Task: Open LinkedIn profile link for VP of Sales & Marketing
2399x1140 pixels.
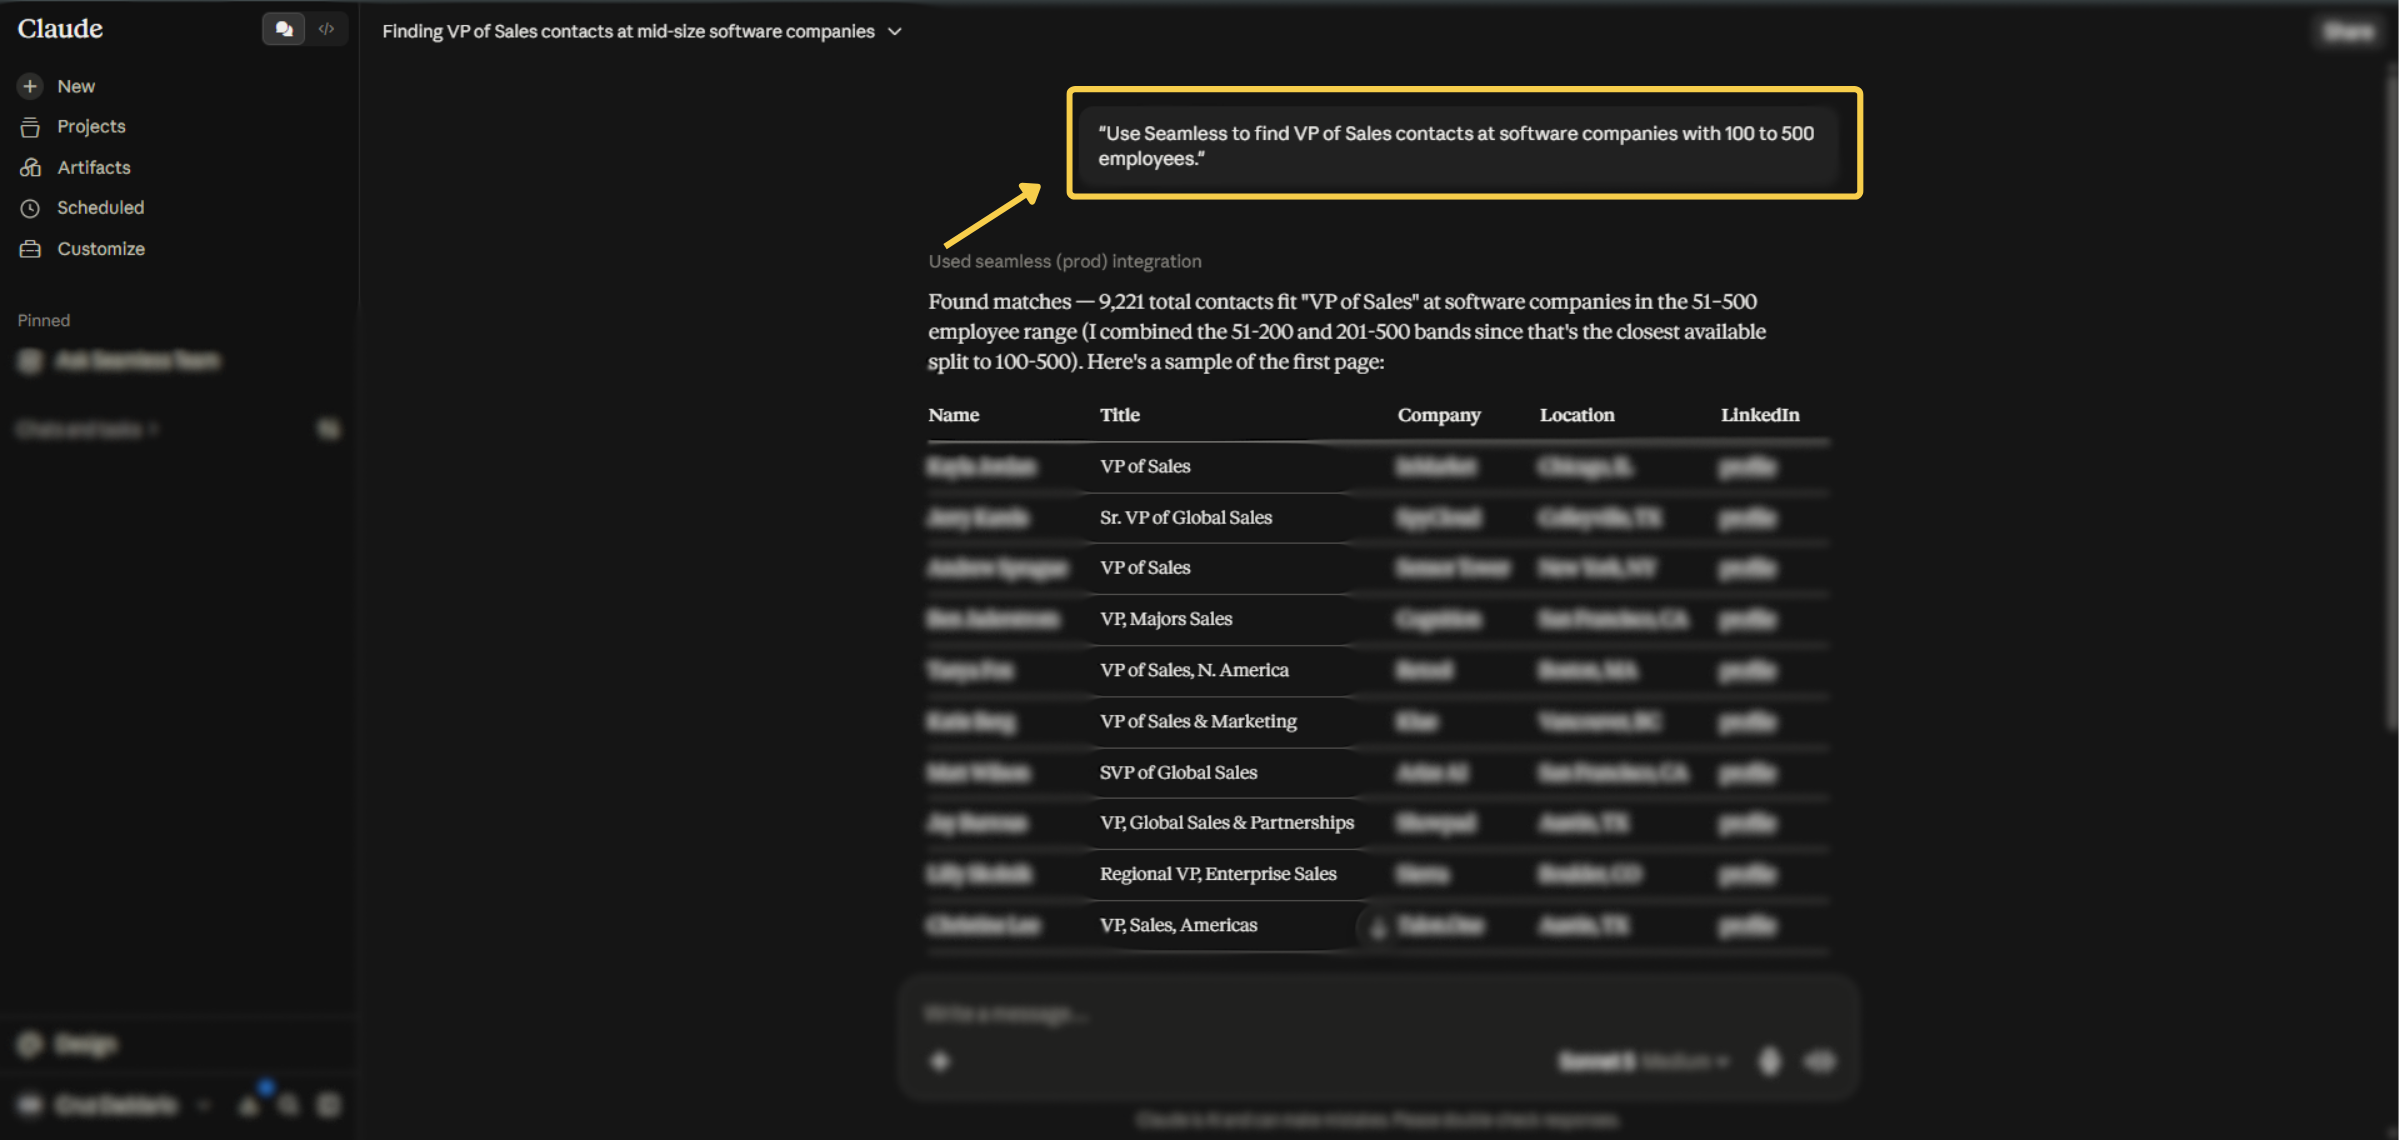Action: 1747,722
